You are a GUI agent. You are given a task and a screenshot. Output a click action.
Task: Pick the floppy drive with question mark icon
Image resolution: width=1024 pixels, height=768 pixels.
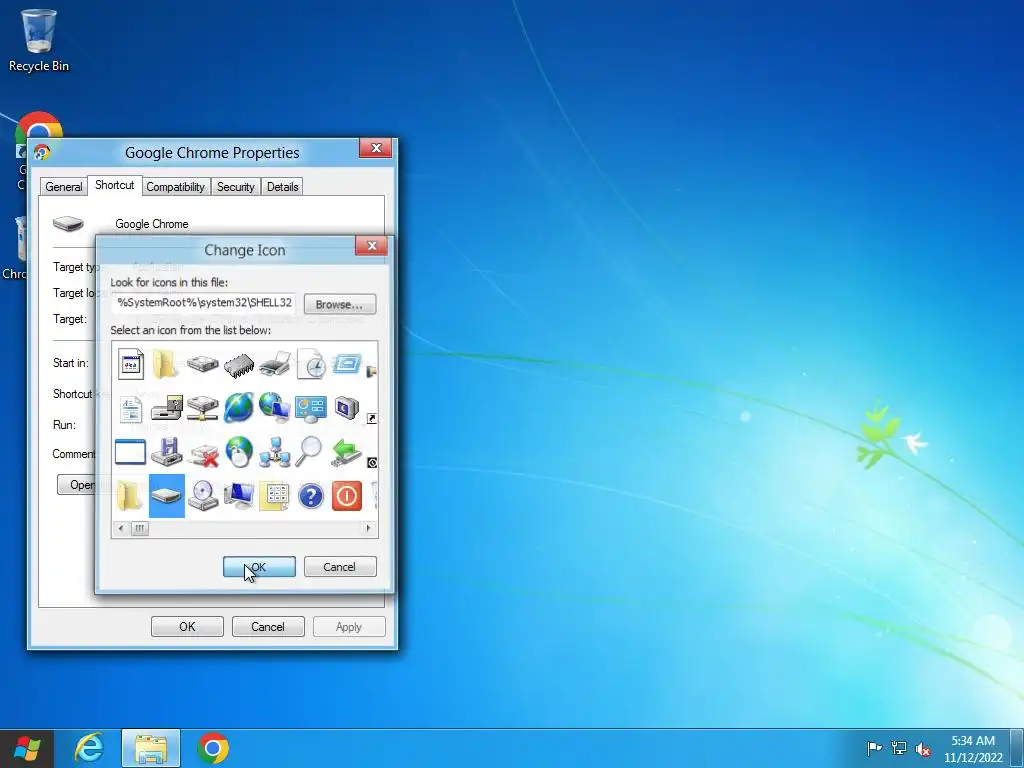(x=167, y=408)
